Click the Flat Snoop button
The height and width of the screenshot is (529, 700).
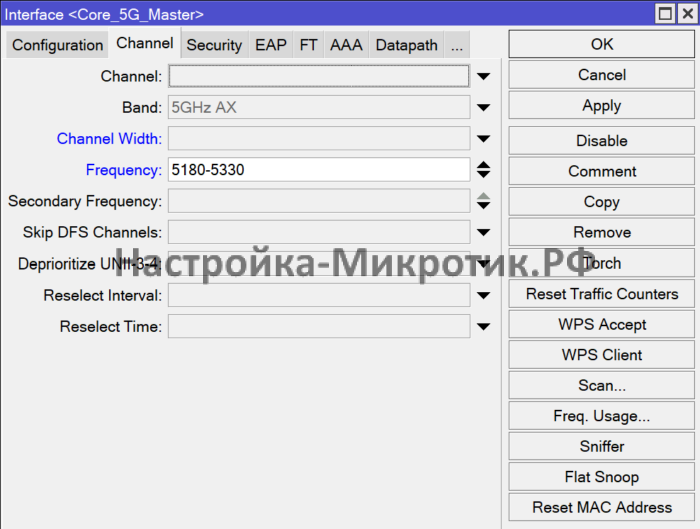(x=602, y=477)
